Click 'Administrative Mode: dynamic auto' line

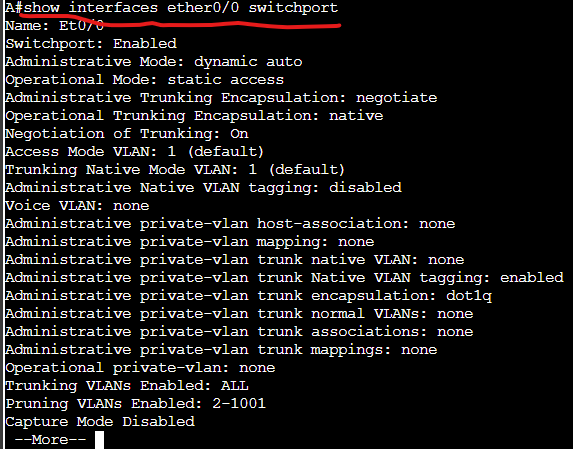point(153,62)
